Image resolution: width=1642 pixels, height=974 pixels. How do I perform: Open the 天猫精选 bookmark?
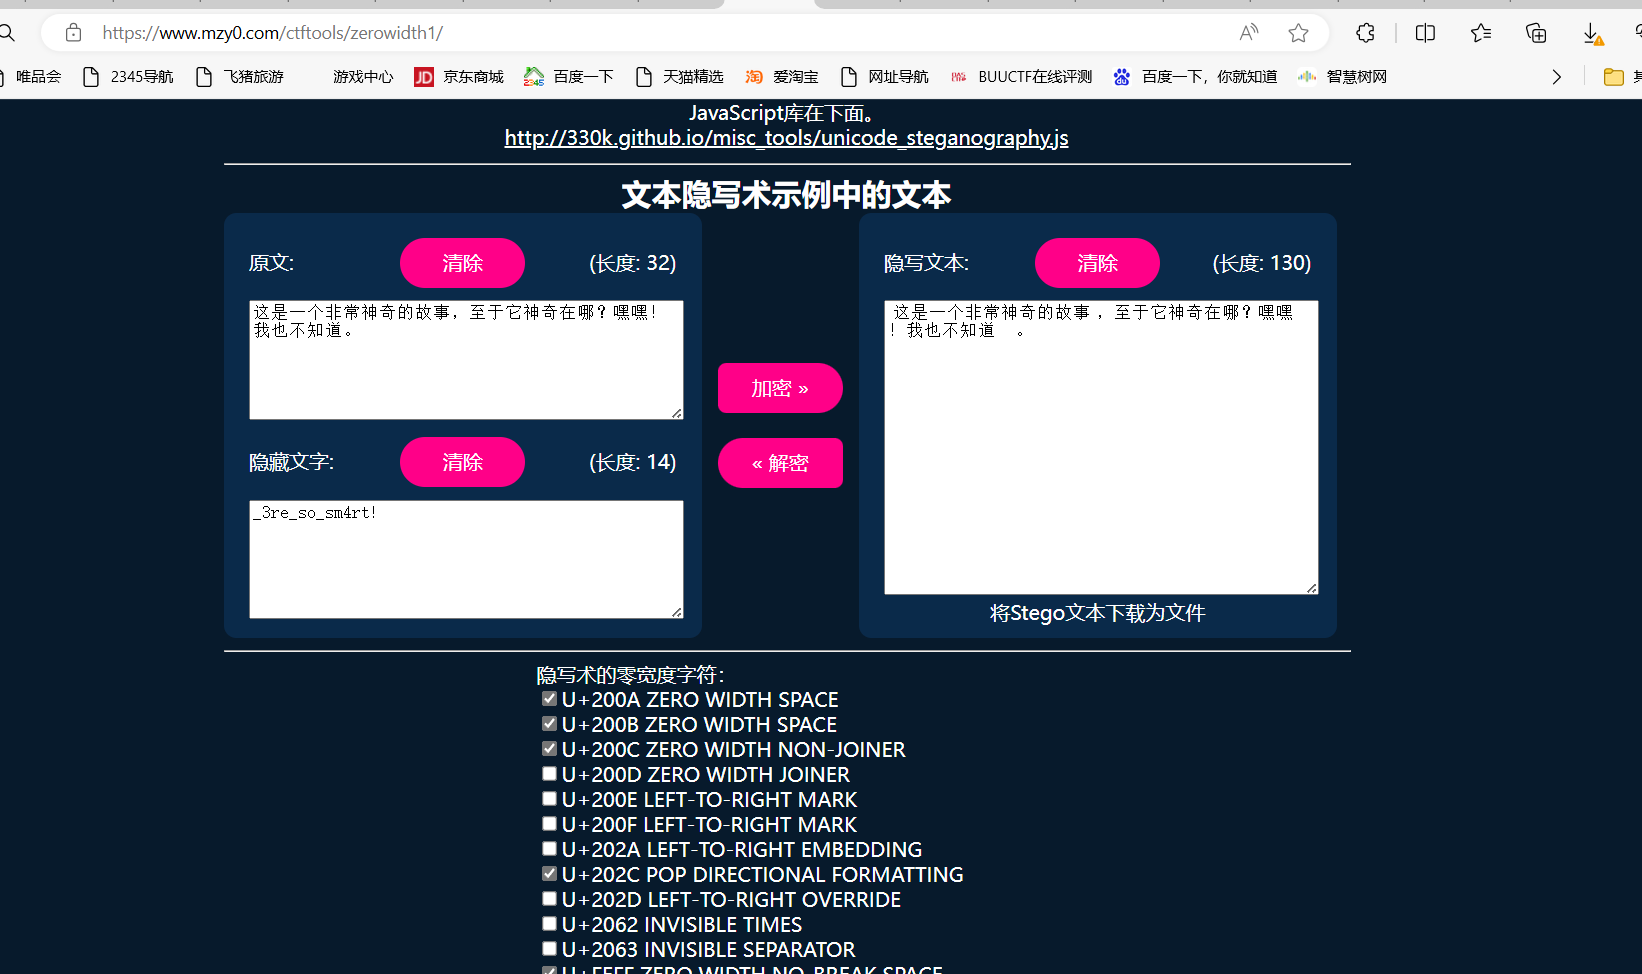coord(680,77)
